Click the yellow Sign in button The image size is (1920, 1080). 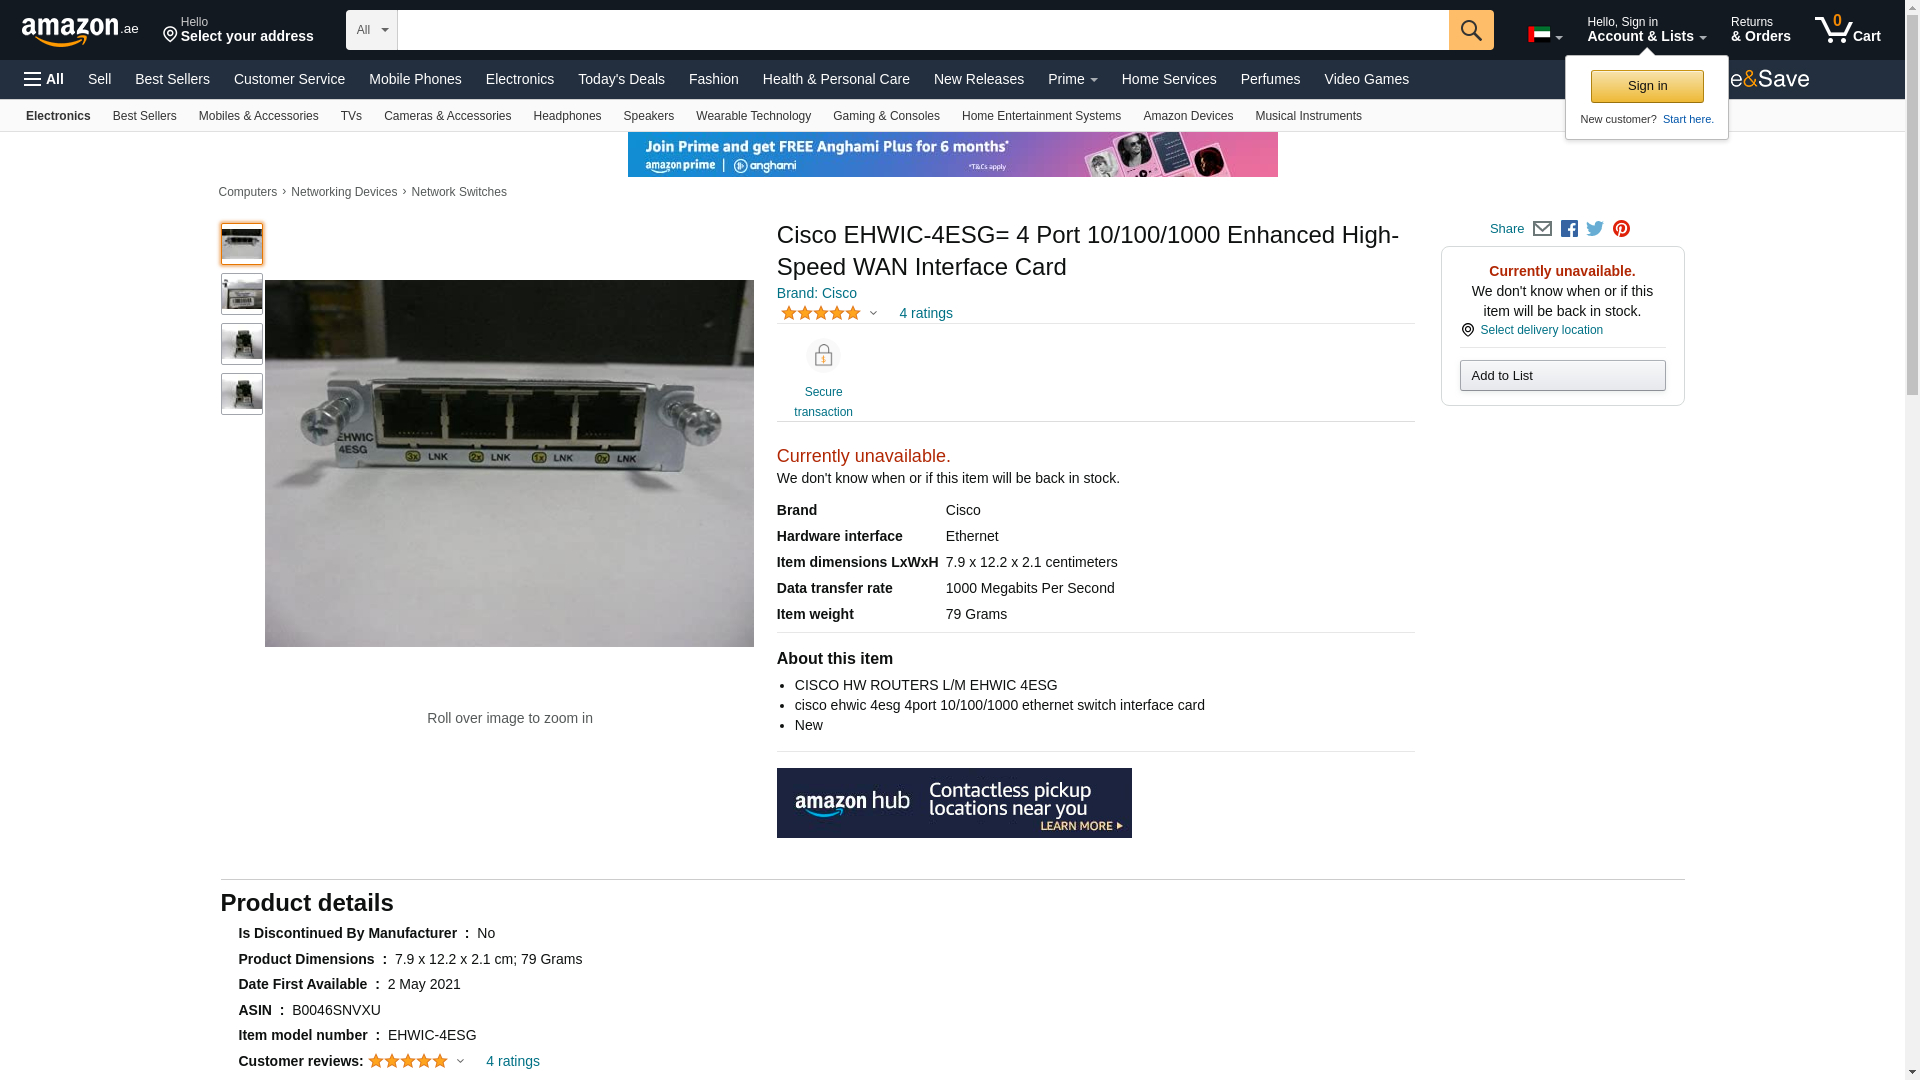pyautogui.click(x=1647, y=86)
